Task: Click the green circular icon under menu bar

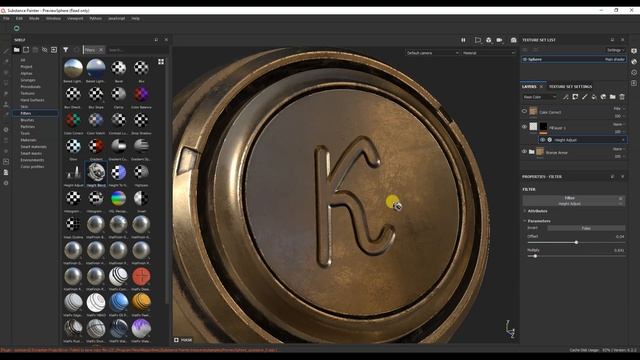Action: 16,28
